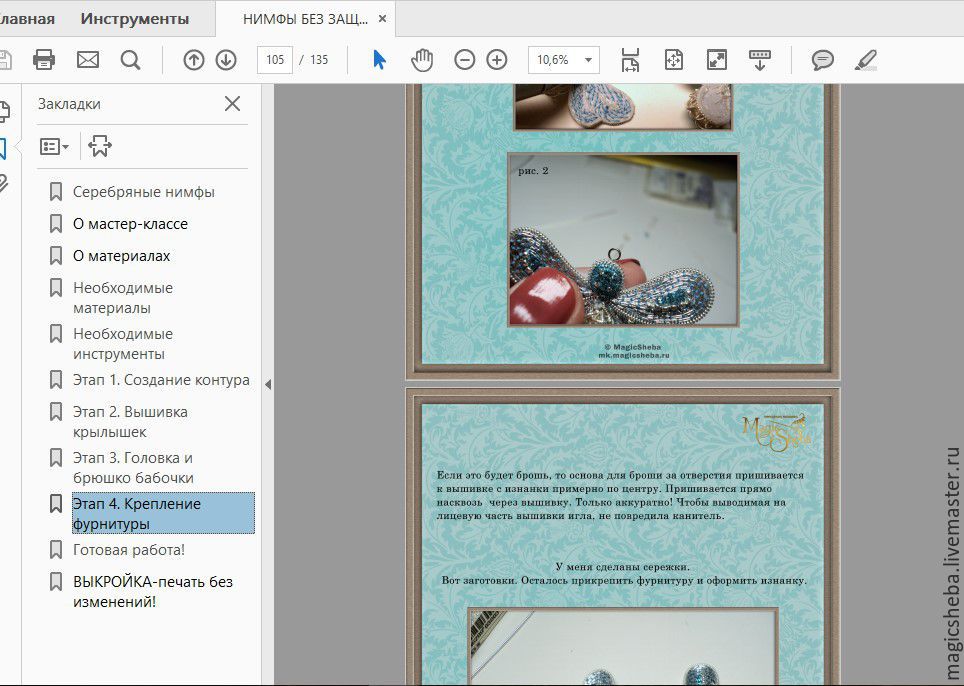Open bookmark Необходимые инструменты
Screen dimensions: 964x686
(123, 344)
